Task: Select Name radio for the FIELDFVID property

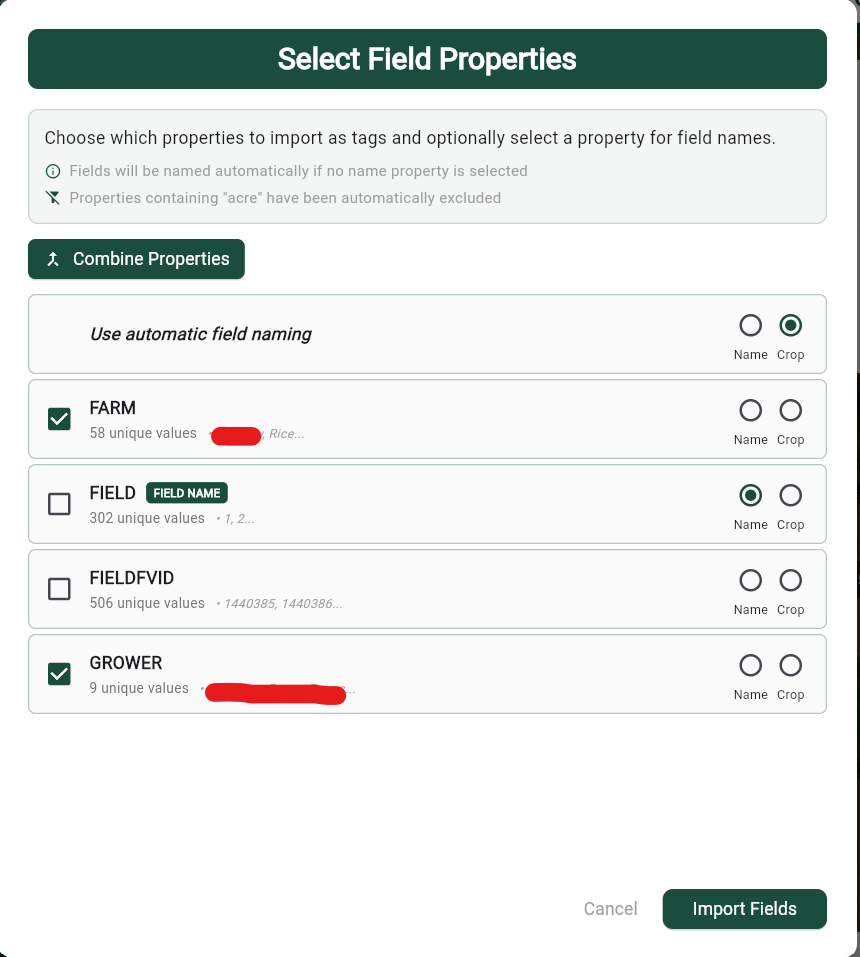Action: pos(750,580)
